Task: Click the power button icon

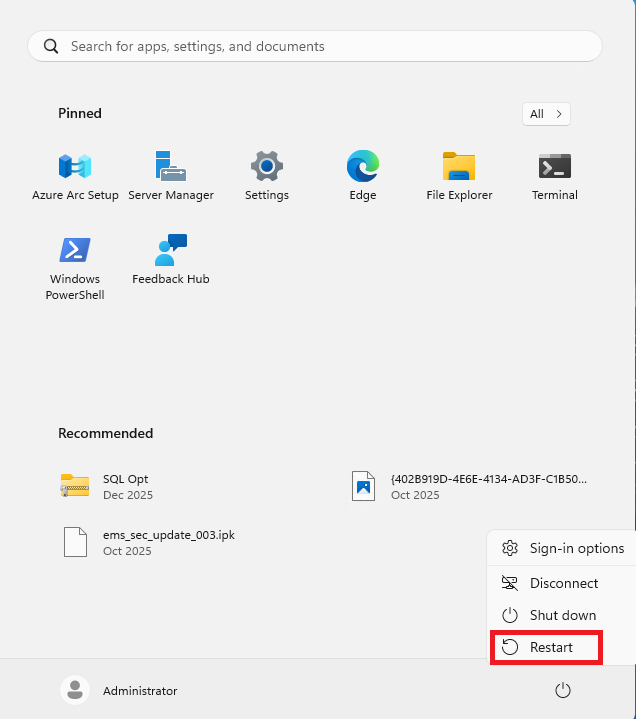Action: tap(563, 690)
